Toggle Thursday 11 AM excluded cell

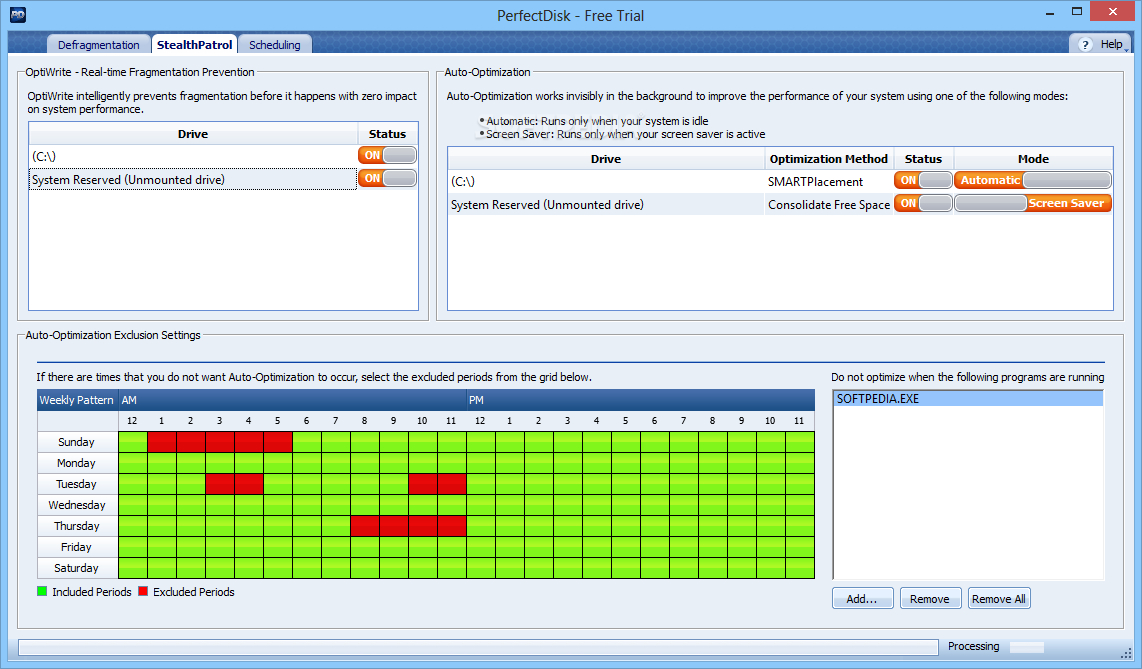[452, 526]
